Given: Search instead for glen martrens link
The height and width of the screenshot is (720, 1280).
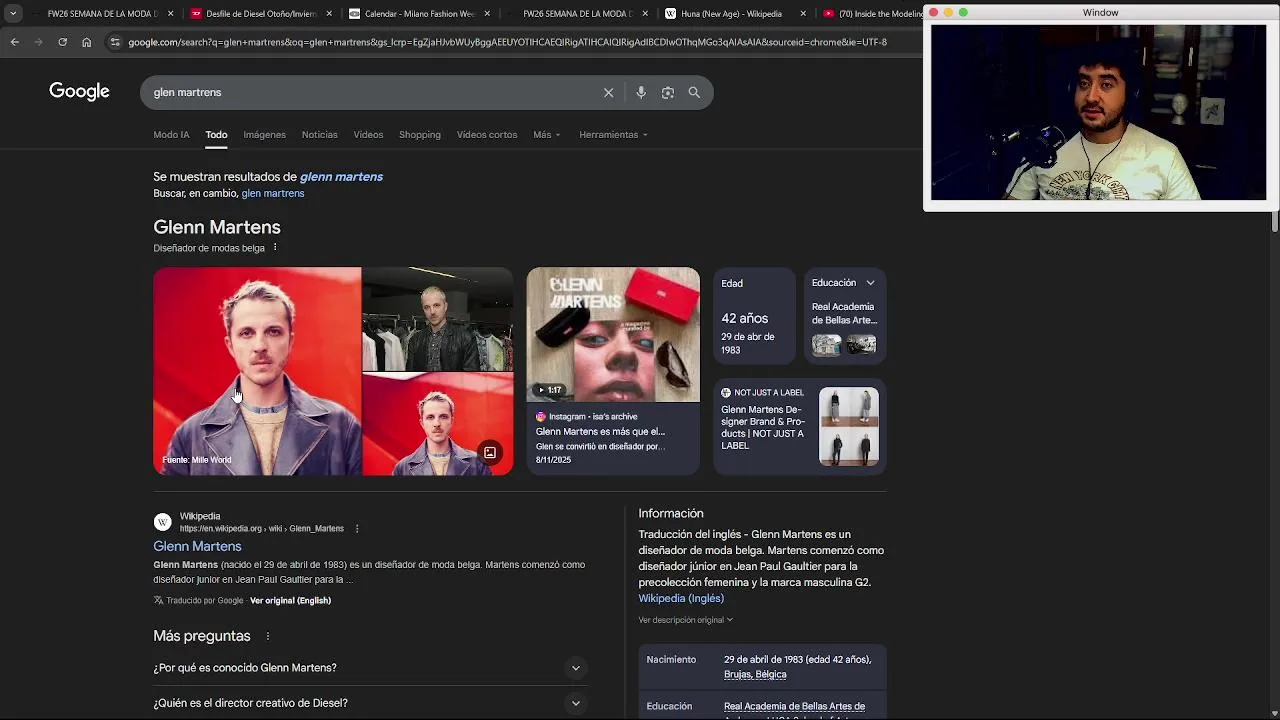Looking at the screenshot, I should [272, 193].
